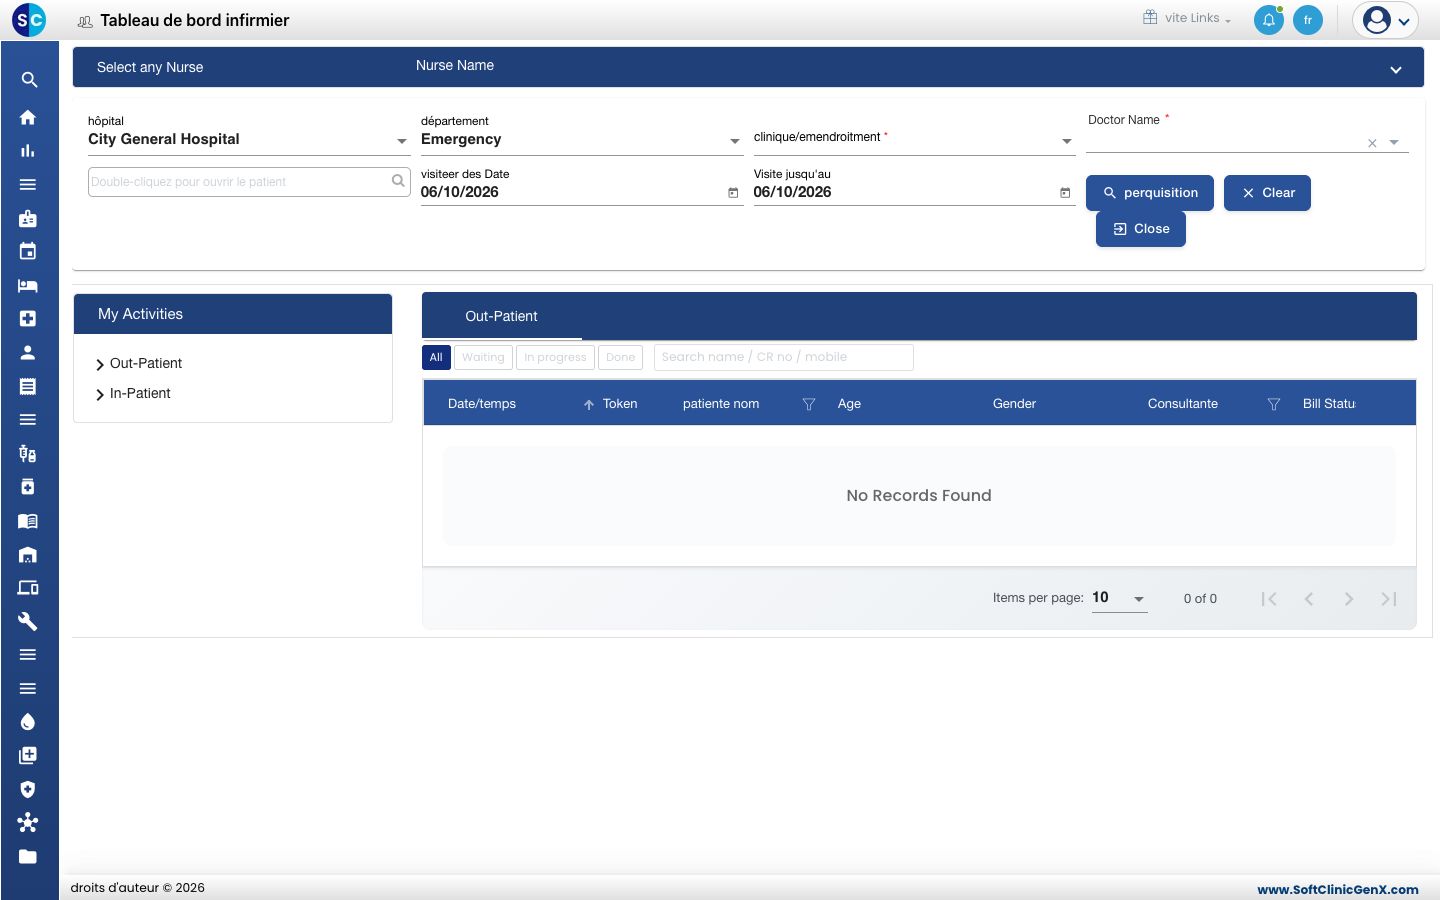Screen dimensions: 1440x900
Task: Open the medical cross box sidebar icon
Action: coord(28,319)
